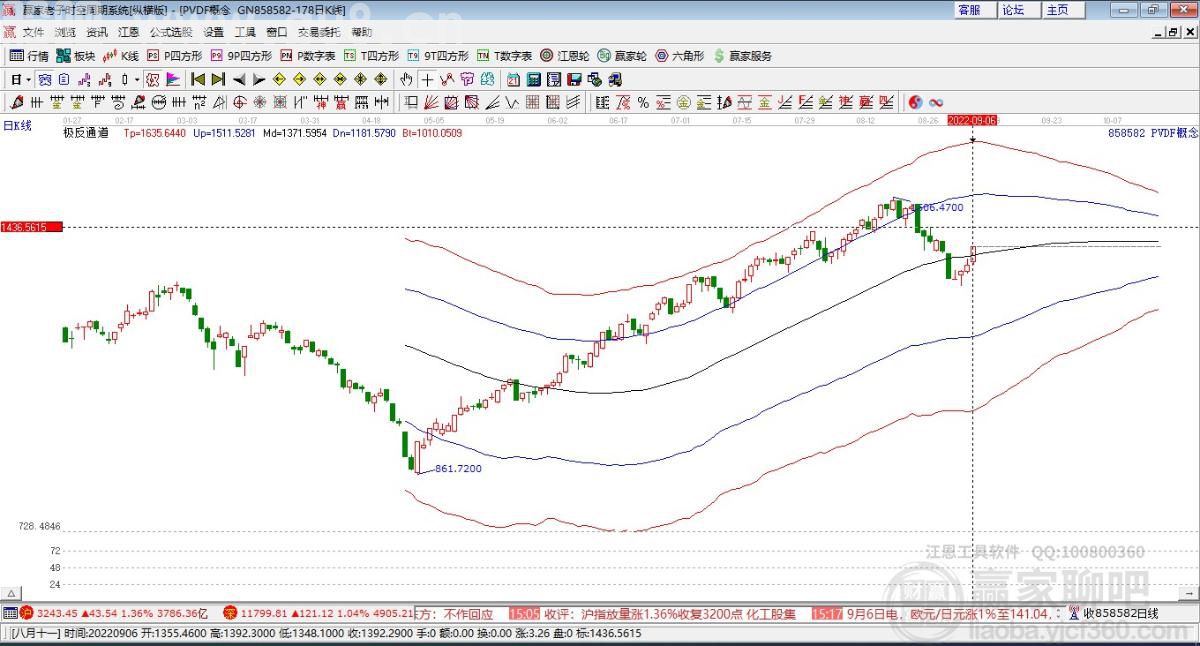This screenshot has height=646, width=1200.
Task: Click the infinity loop icon
Action: [937, 102]
